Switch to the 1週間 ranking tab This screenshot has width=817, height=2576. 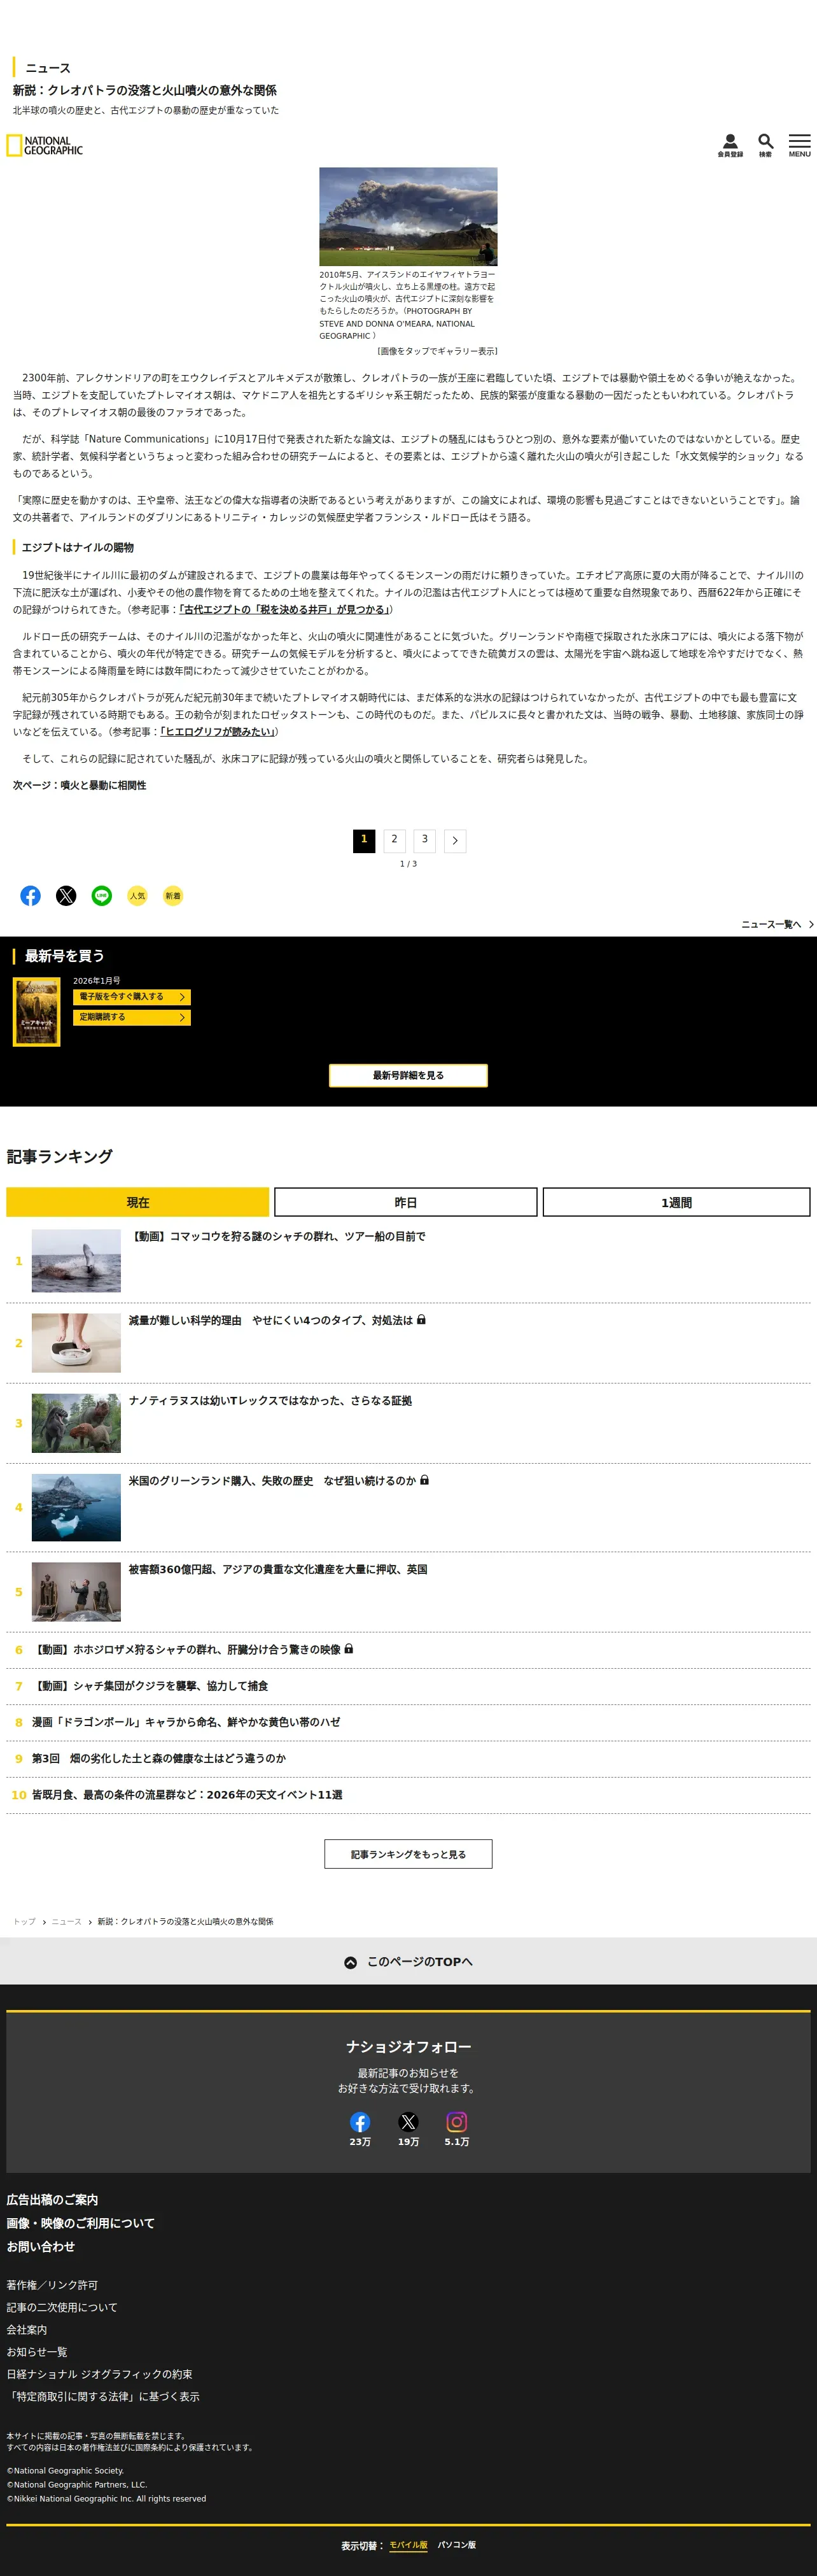[676, 1202]
